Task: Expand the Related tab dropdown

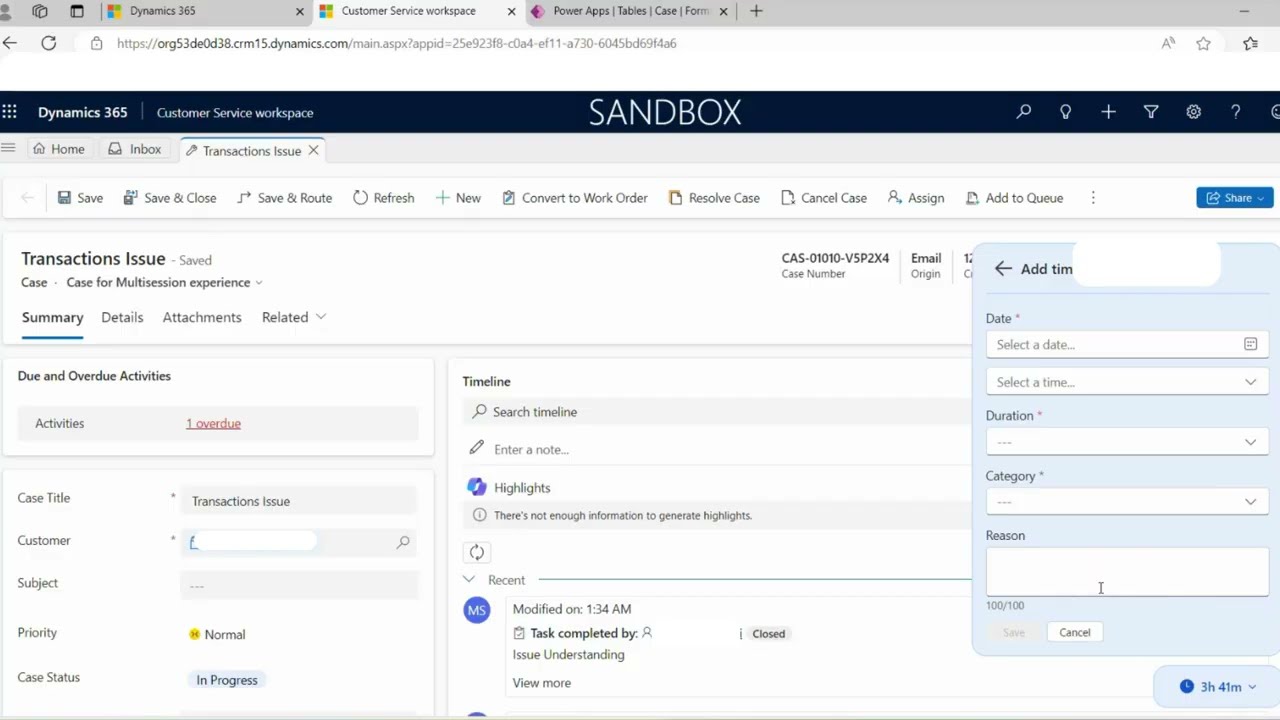Action: (321, 317)
